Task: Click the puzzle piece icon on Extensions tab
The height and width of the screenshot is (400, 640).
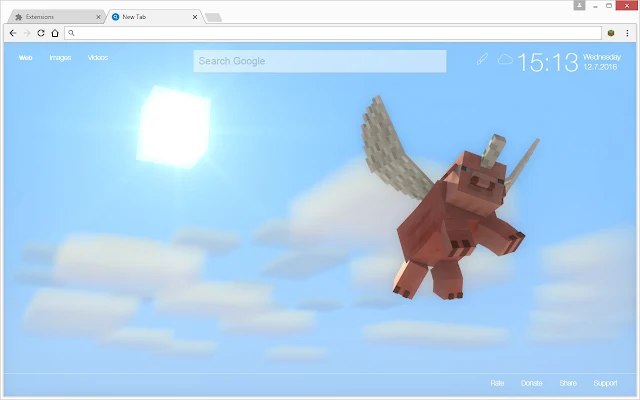Action: point(18,17)
